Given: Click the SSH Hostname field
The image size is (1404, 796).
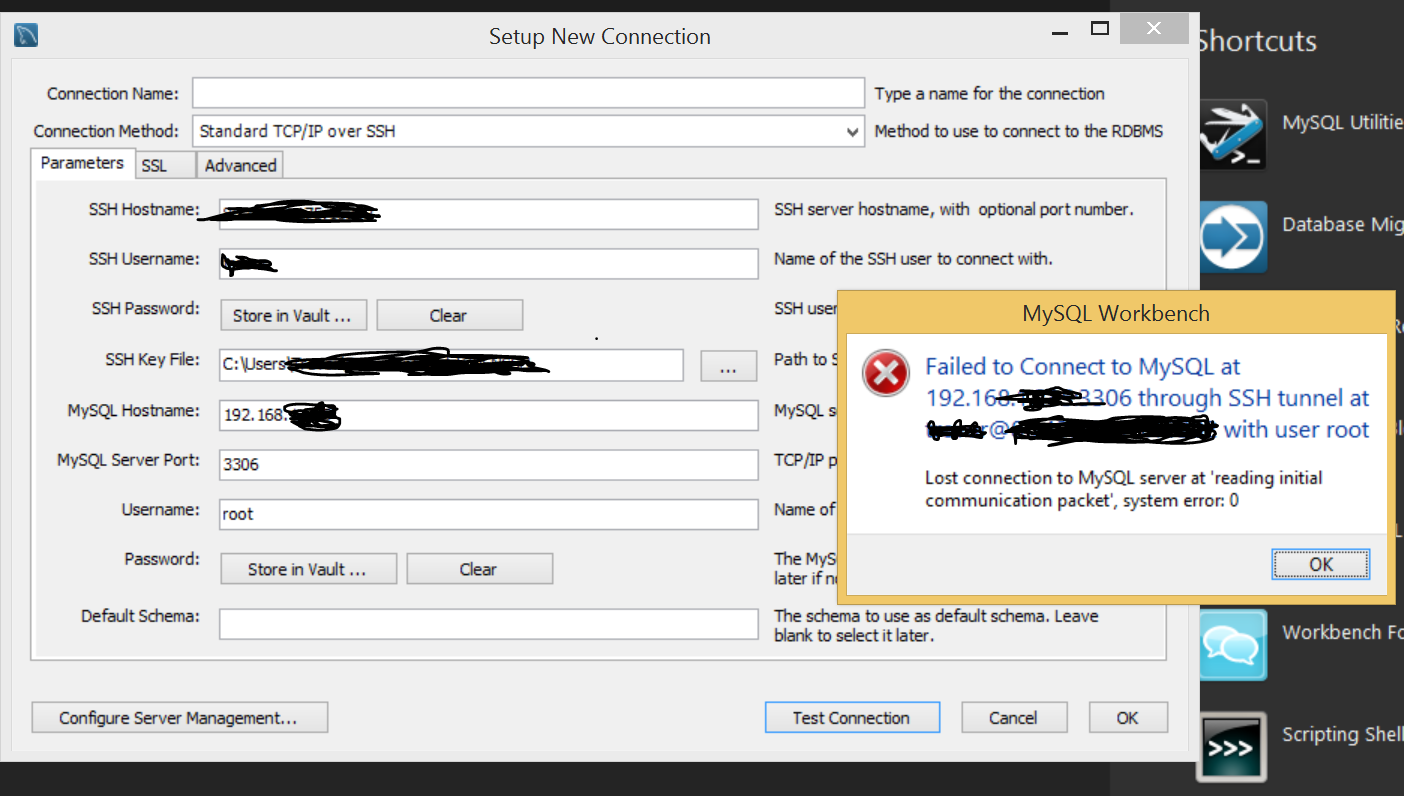Looking at the screenshot, I should [489, 214].
